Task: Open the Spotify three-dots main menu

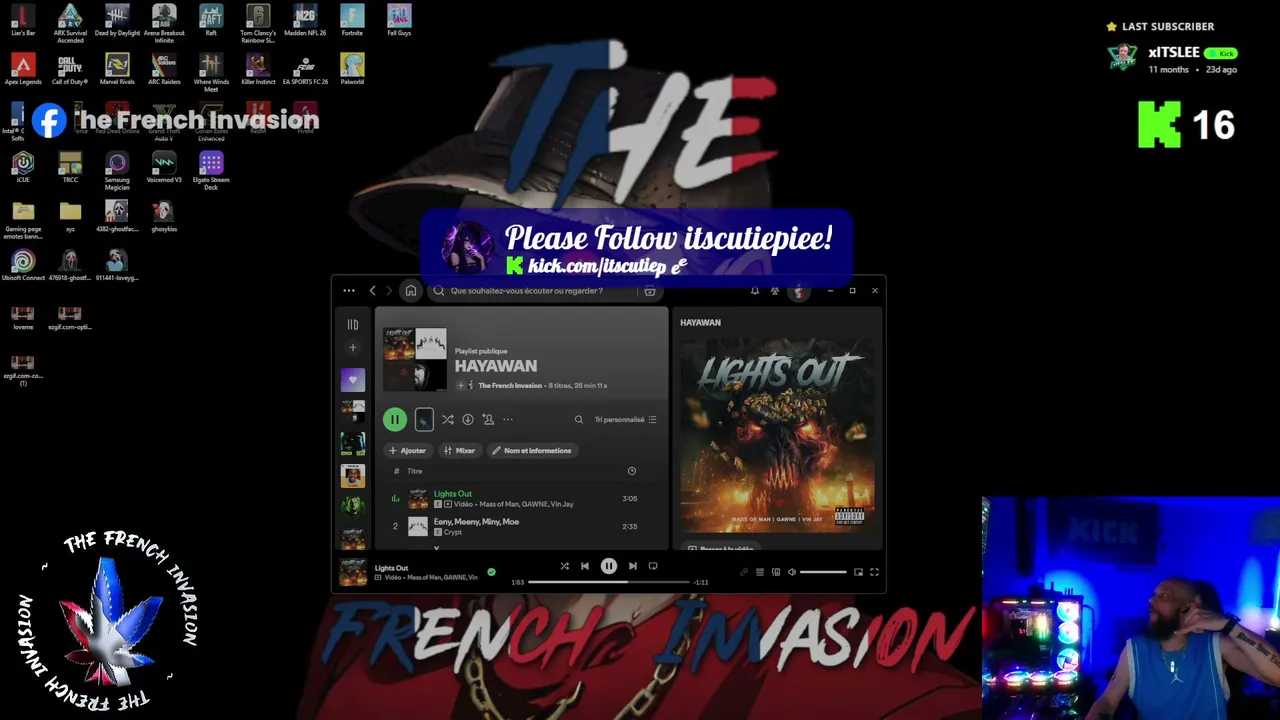Action: click(348, 291)
